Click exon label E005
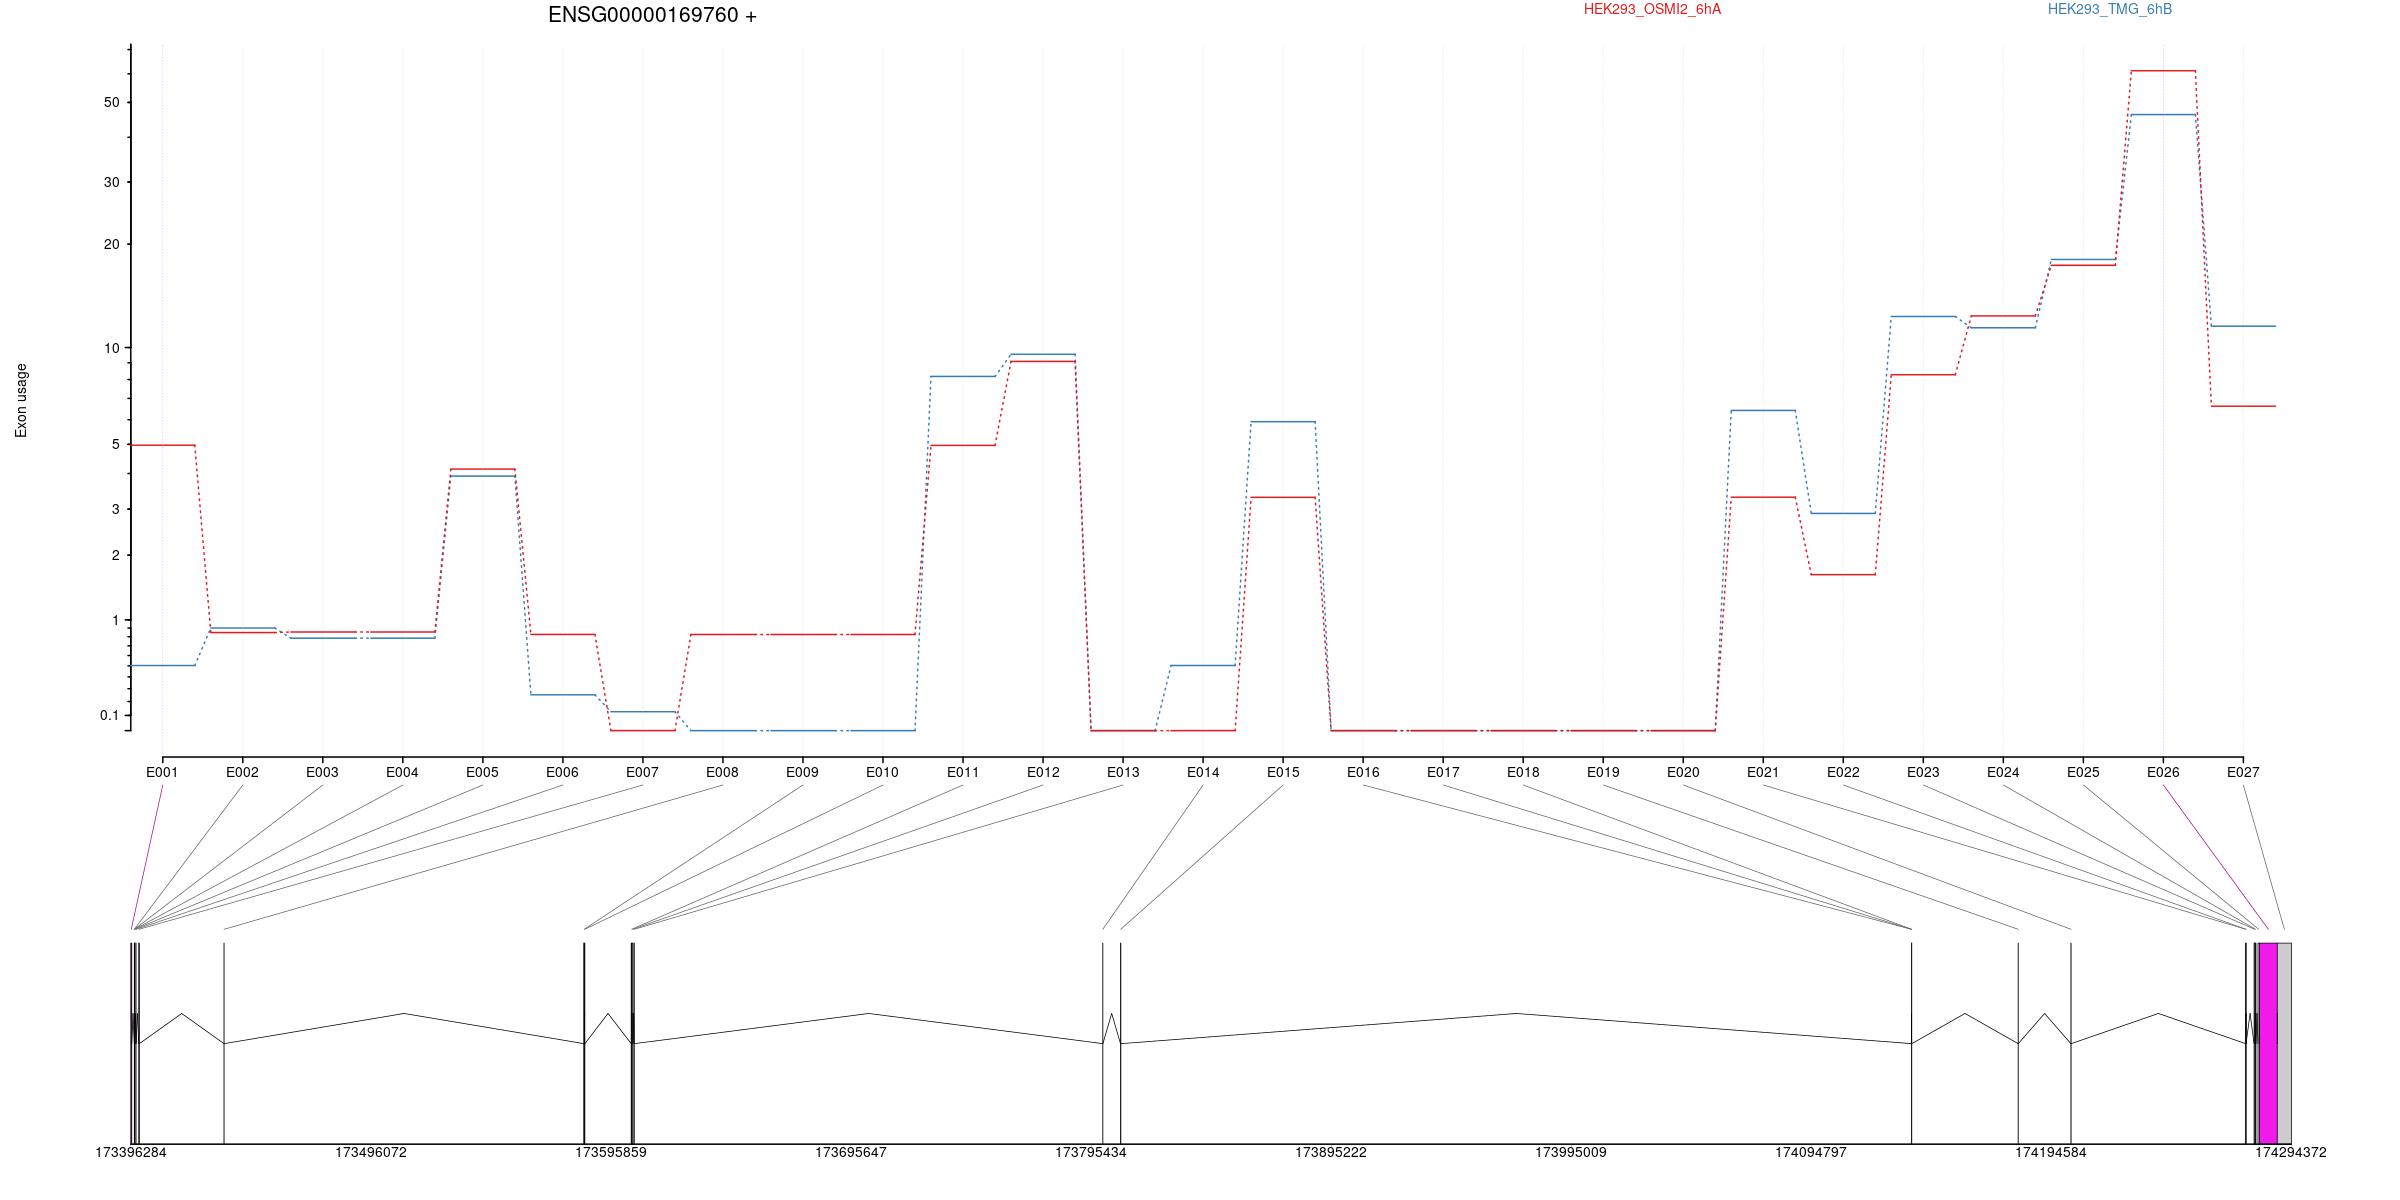The image size is (2400, 1200). (482, 772)
